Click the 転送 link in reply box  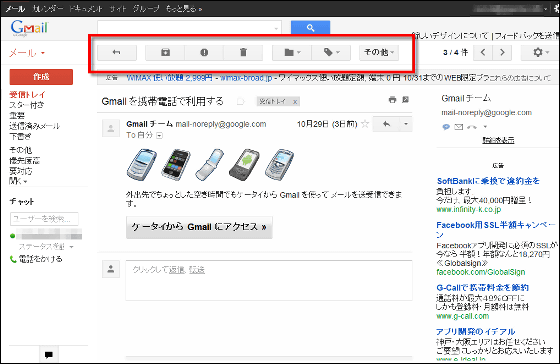[x=197, y=270]
